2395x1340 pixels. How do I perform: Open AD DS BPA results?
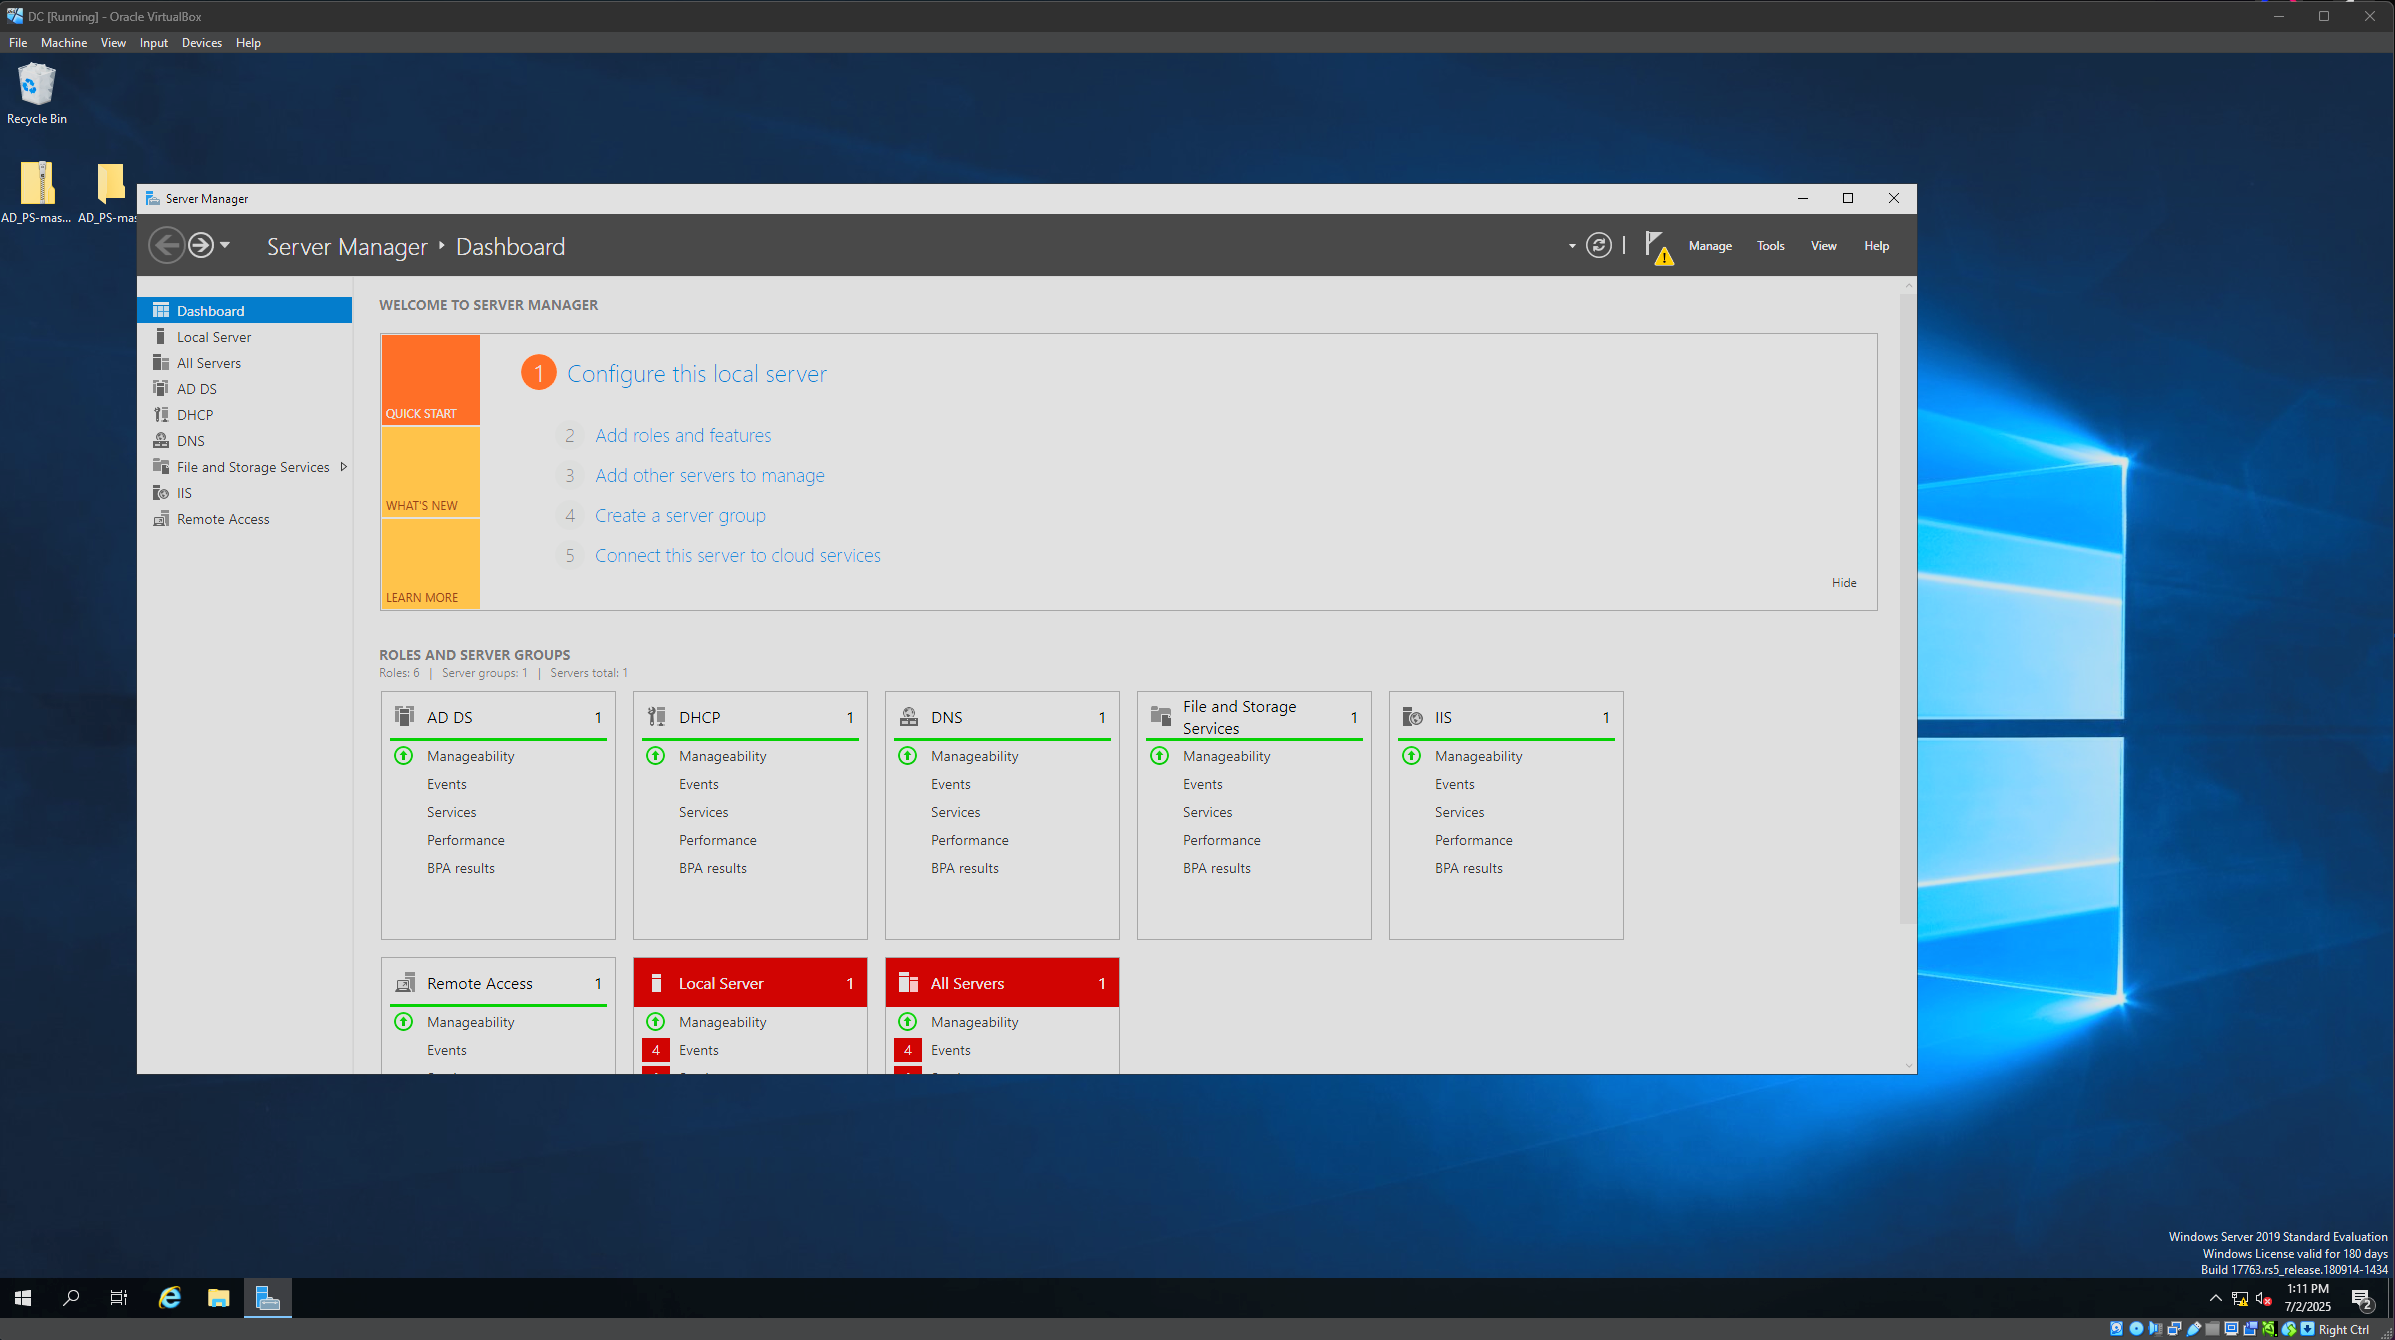pyautogui.click(x=460, y=868)
